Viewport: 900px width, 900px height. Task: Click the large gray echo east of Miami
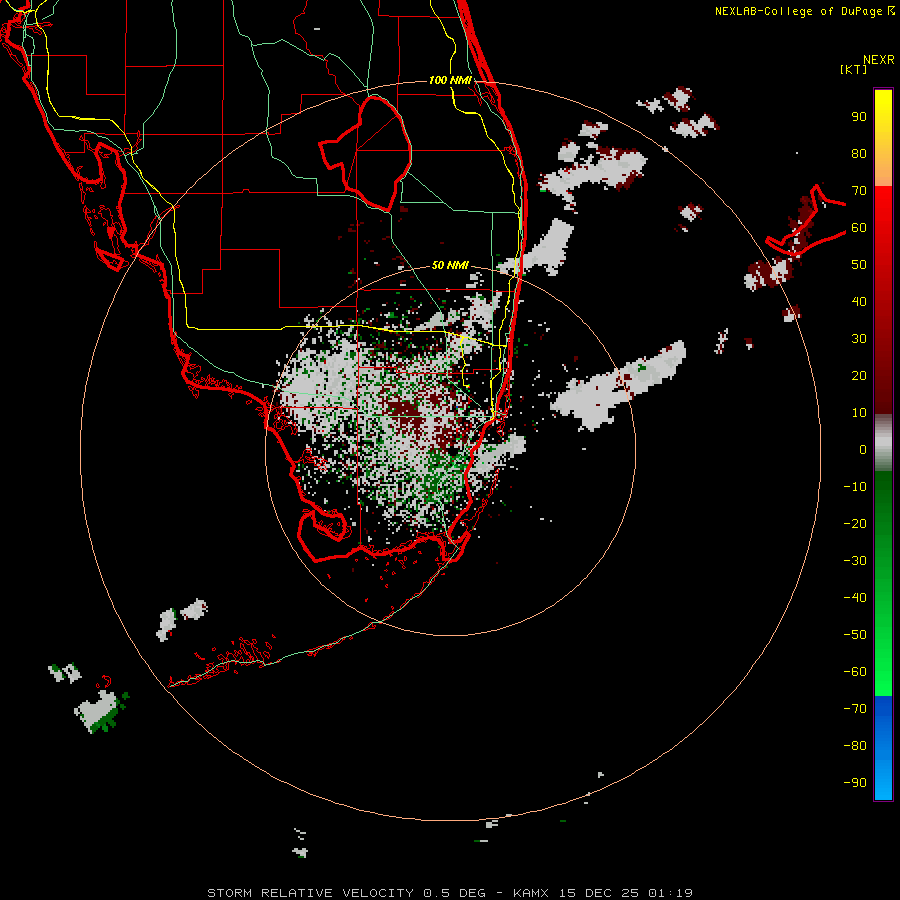[619, 385]
